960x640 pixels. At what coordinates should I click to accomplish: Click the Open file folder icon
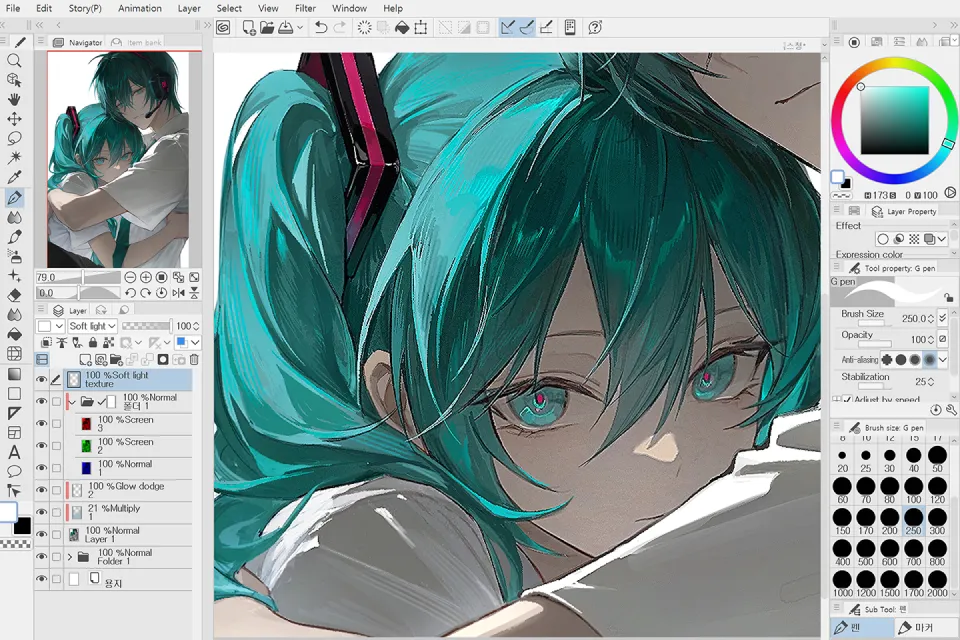click(267, 27)
